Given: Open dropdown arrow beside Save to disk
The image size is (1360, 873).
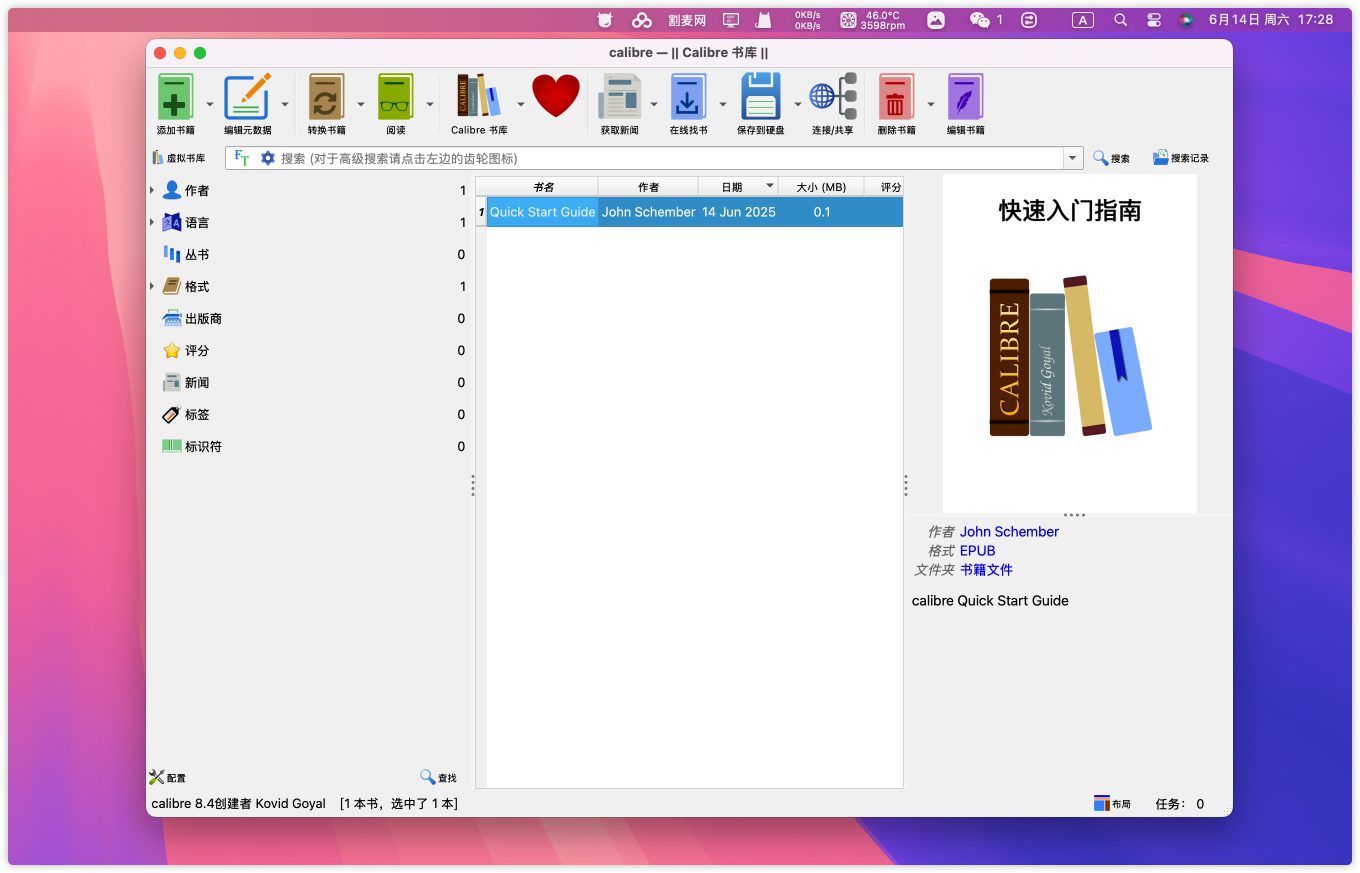Looking at the screenshot, I should click(798, 103).
